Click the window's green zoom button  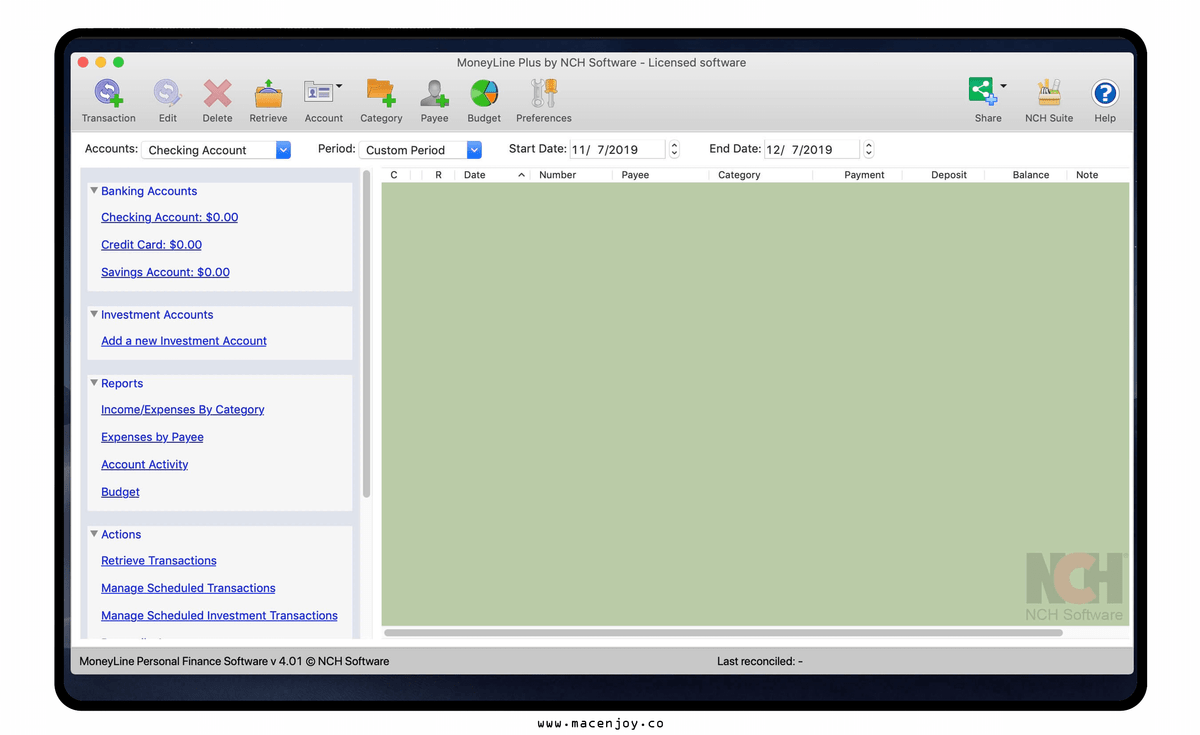pos(119,62)
